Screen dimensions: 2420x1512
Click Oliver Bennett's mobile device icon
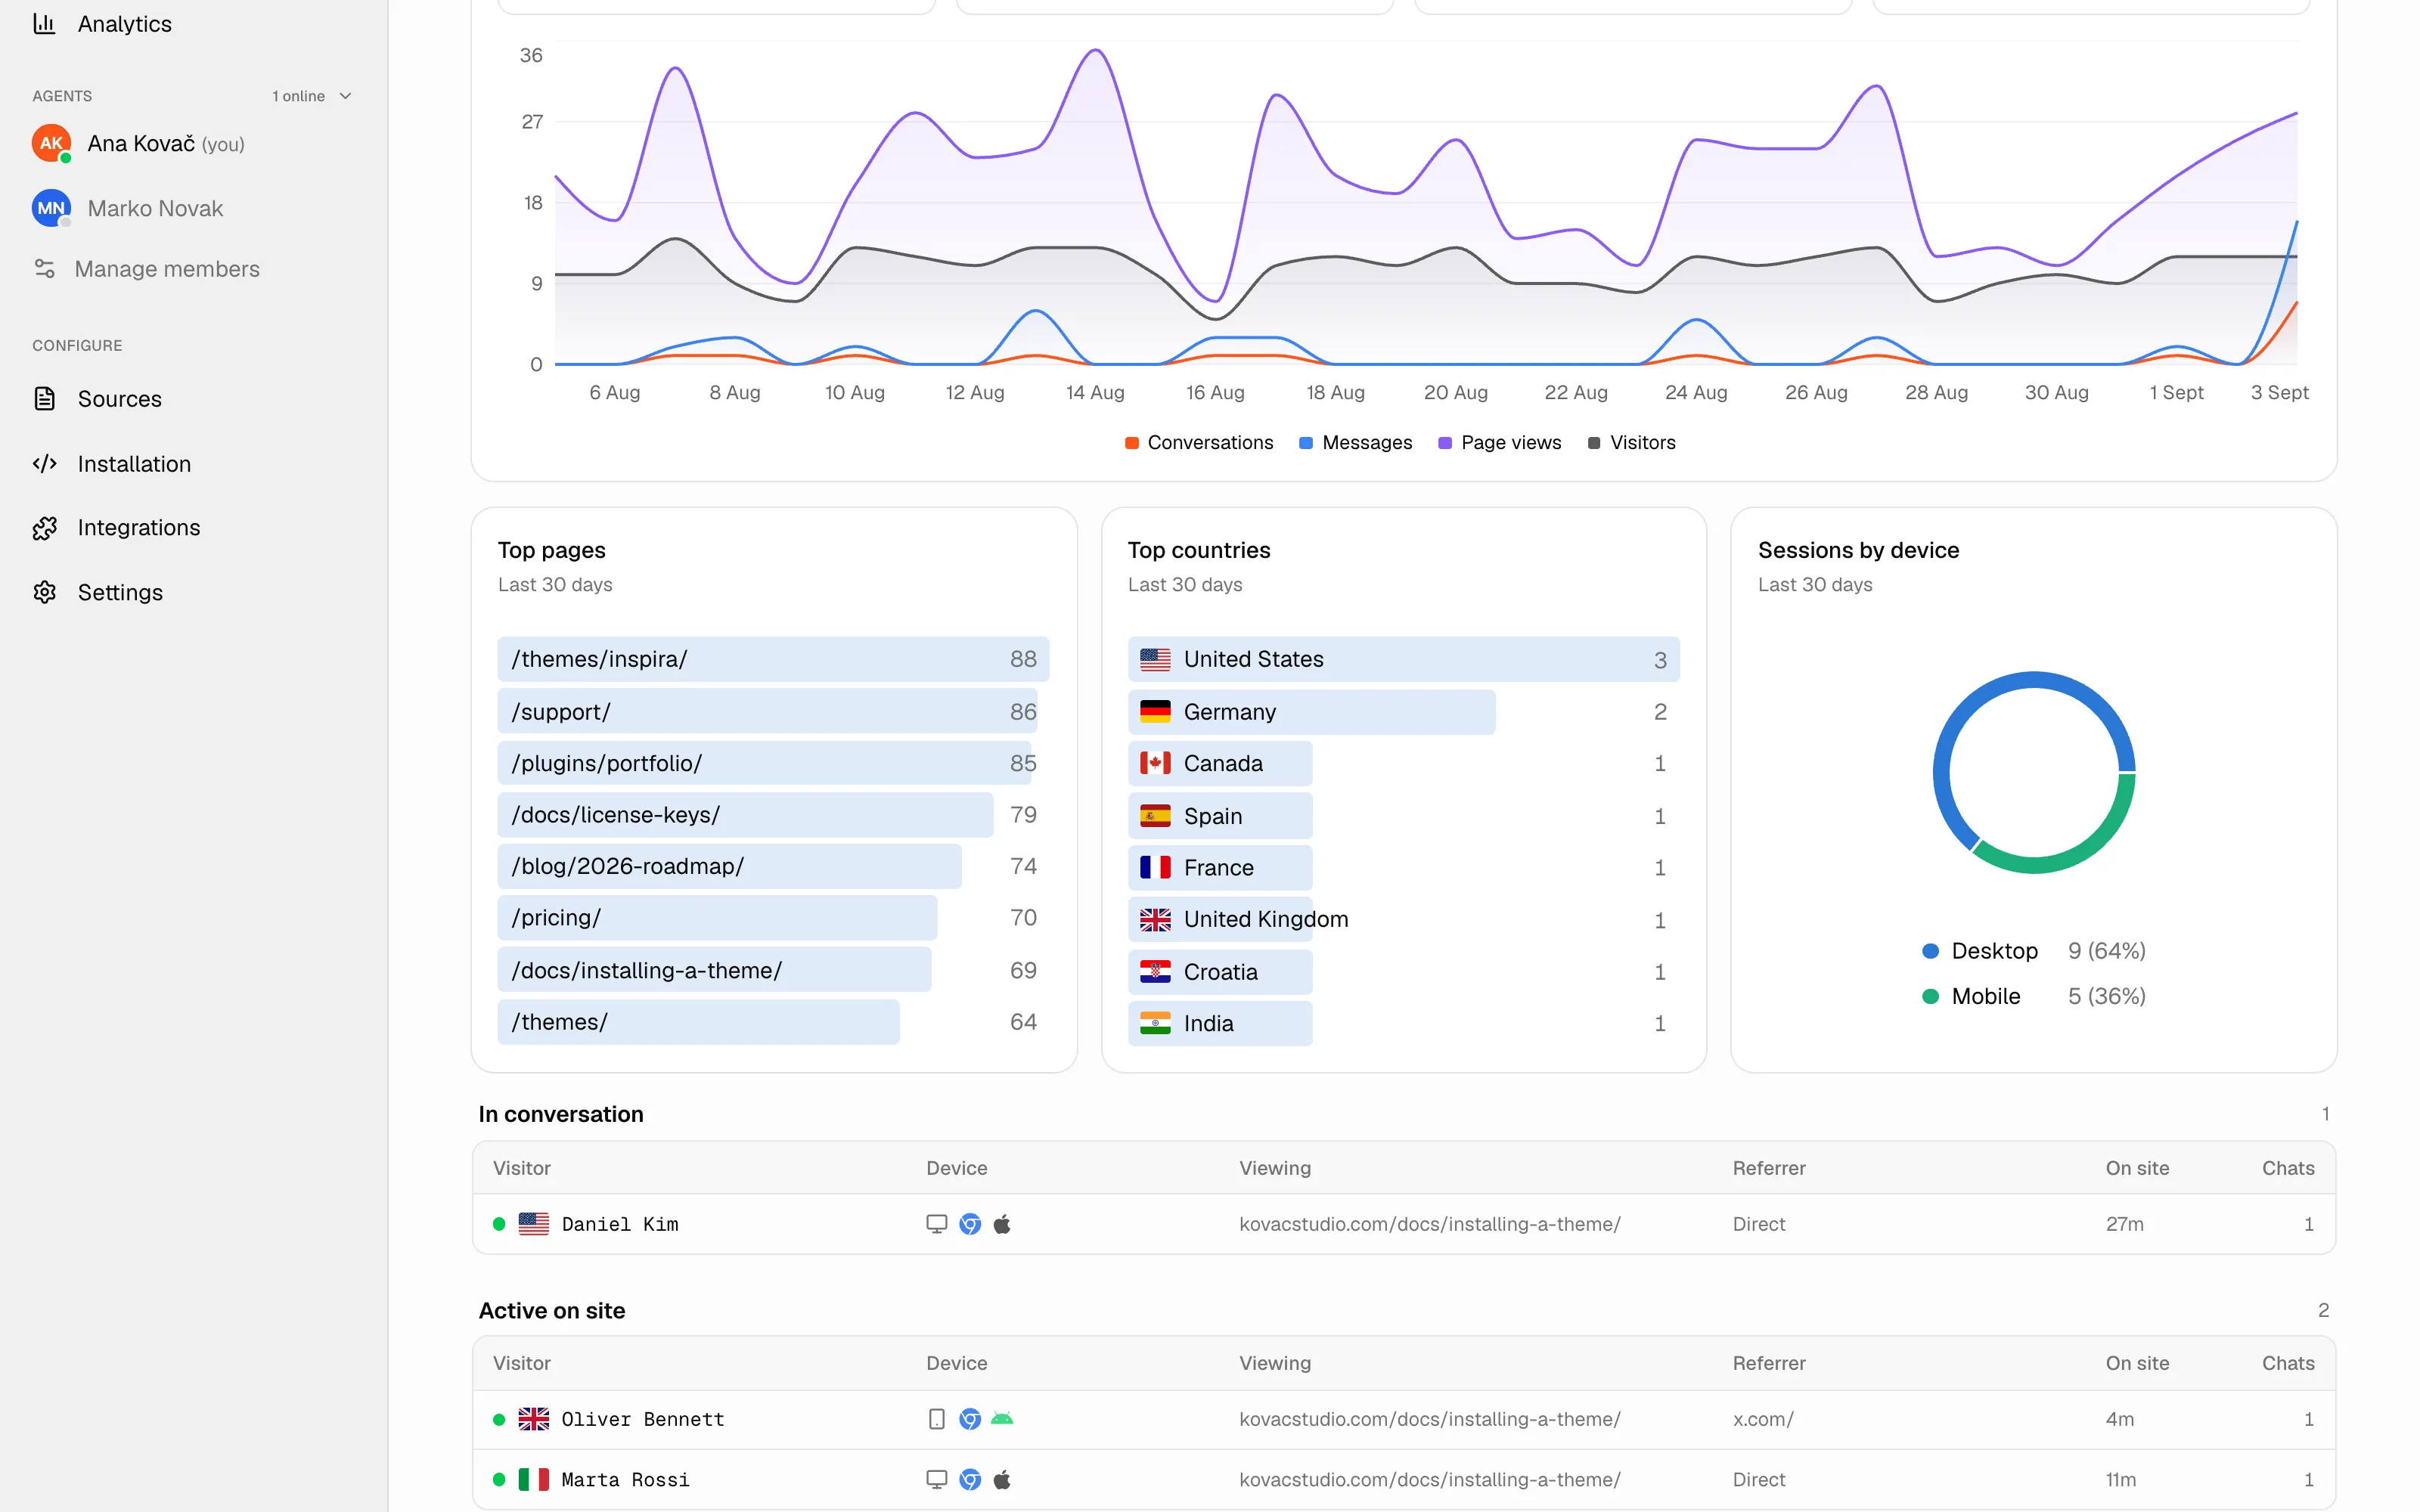(x=936, y=1419)
